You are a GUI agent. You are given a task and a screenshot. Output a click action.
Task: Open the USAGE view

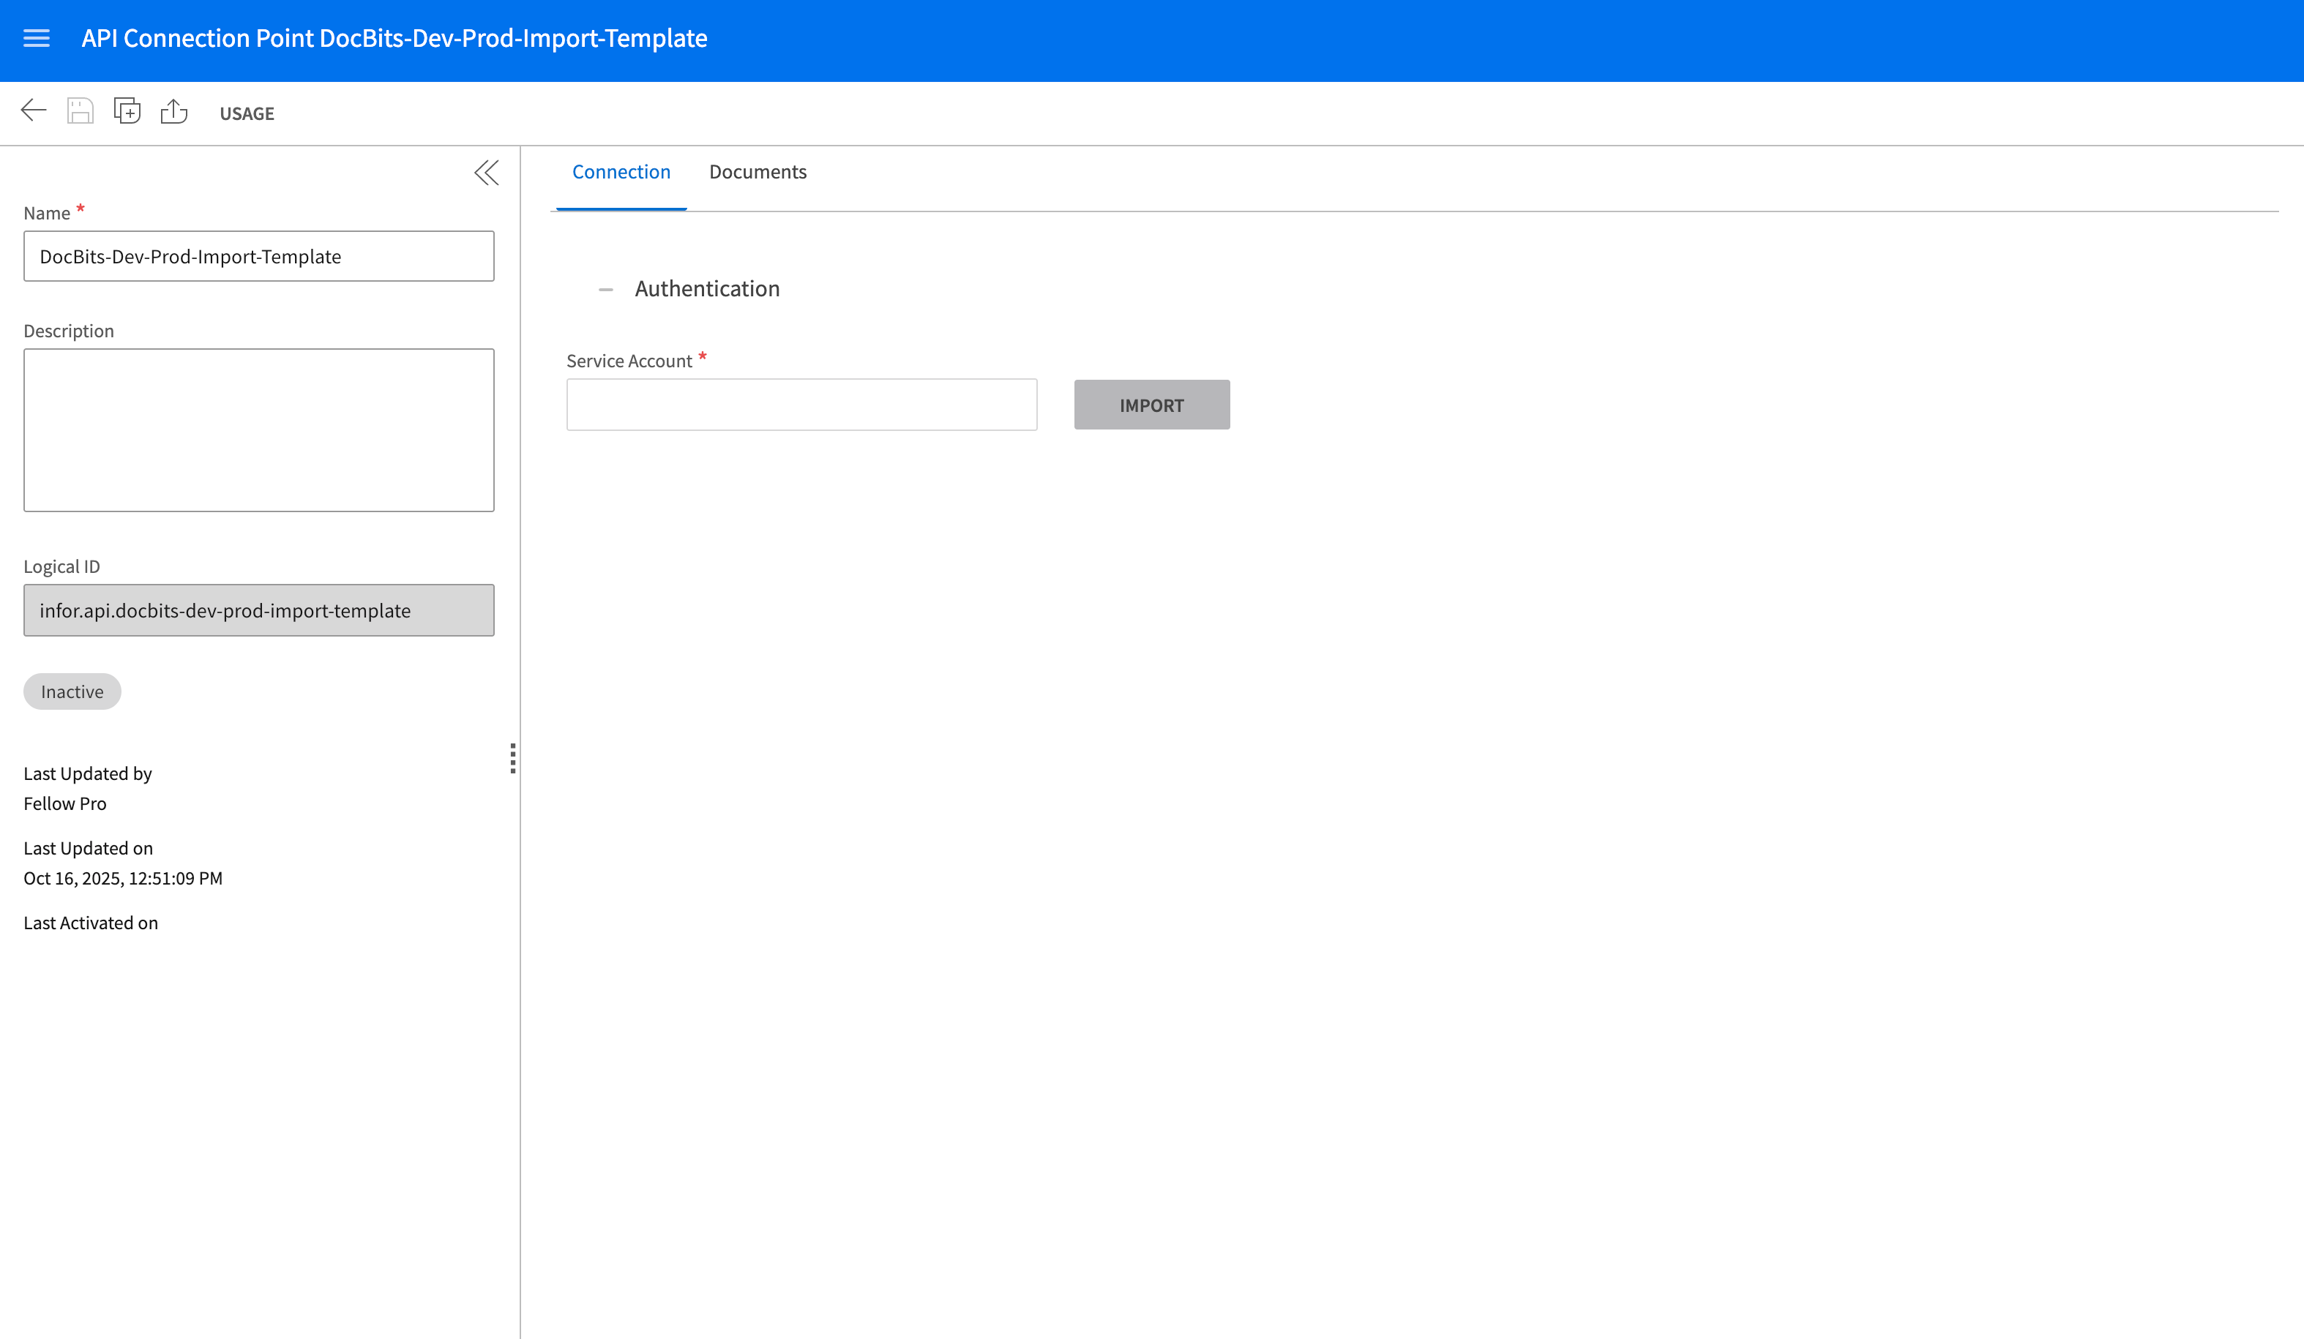point(246,113)
